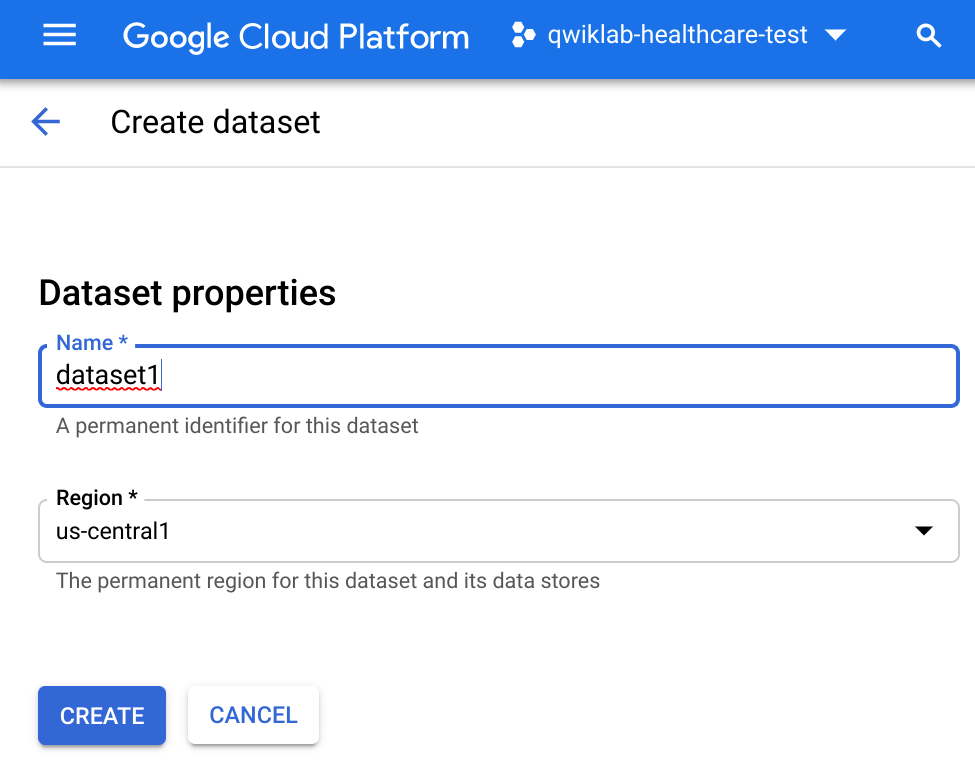Click the permanent identifier helper text

point(237,426)
